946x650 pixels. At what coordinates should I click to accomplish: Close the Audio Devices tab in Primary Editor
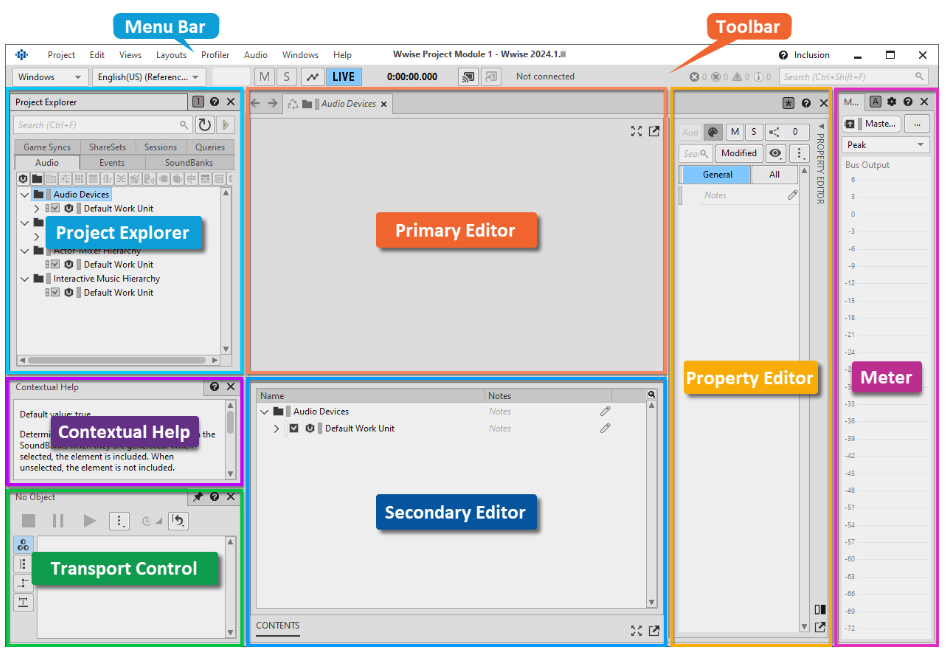tap(384, 104)
